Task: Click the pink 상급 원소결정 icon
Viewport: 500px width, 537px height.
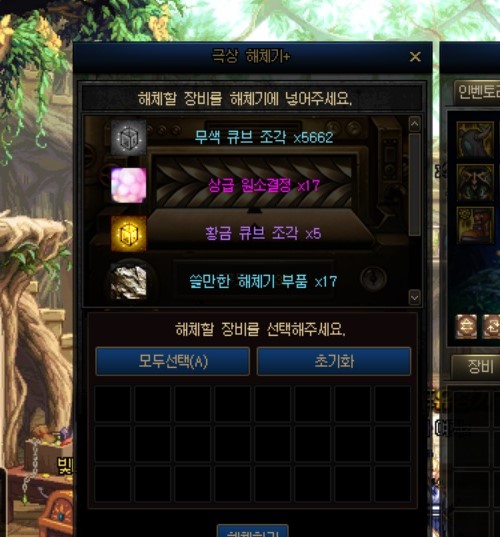Action: point(128,185)
